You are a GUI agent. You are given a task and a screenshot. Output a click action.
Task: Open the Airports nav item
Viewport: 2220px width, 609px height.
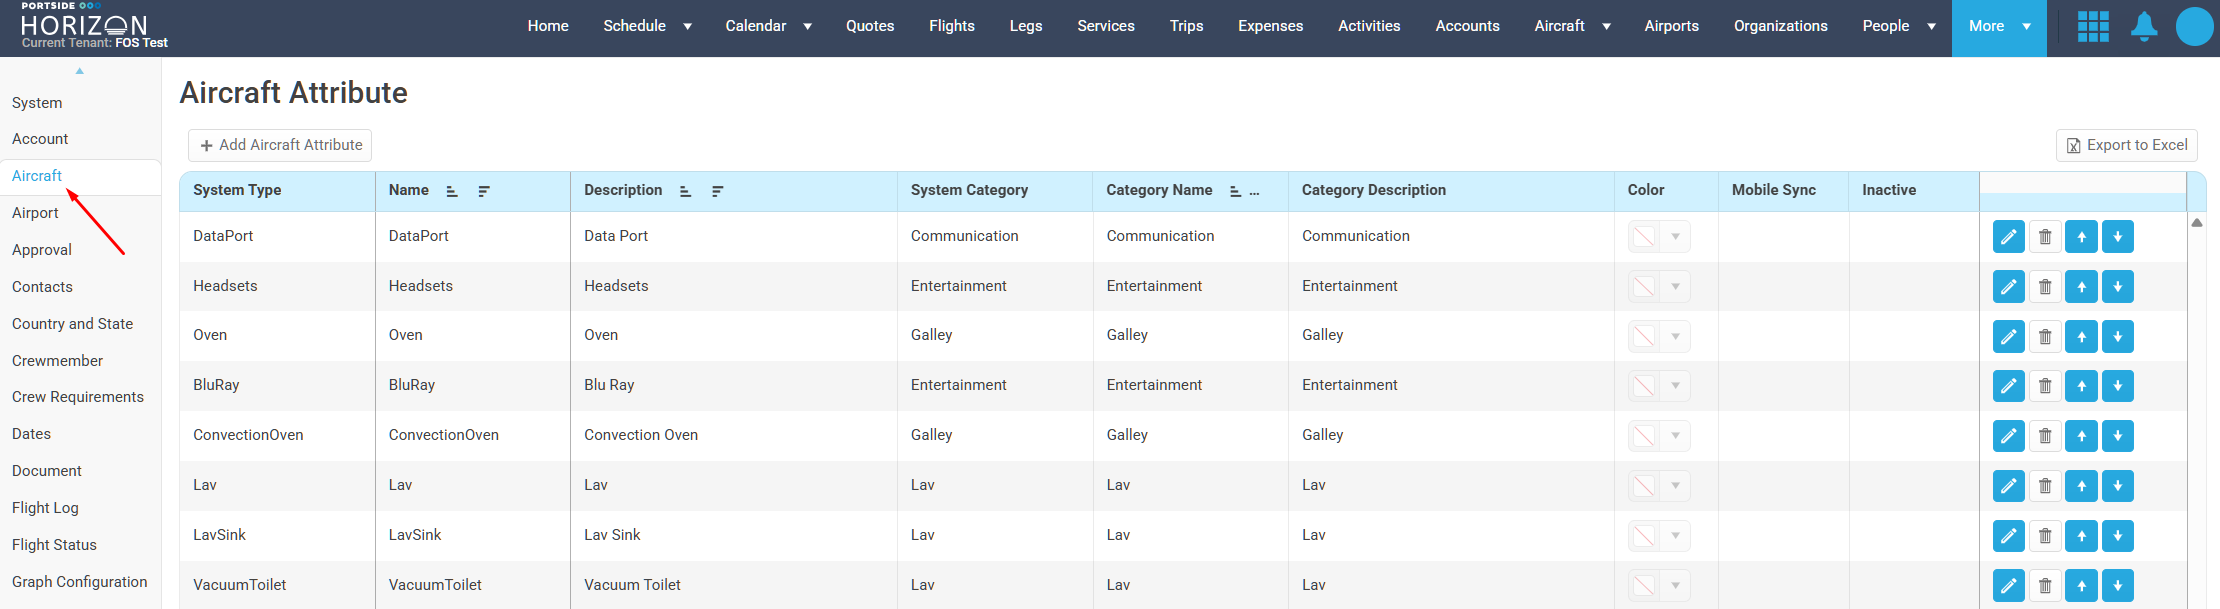[x=1671, y=26]
